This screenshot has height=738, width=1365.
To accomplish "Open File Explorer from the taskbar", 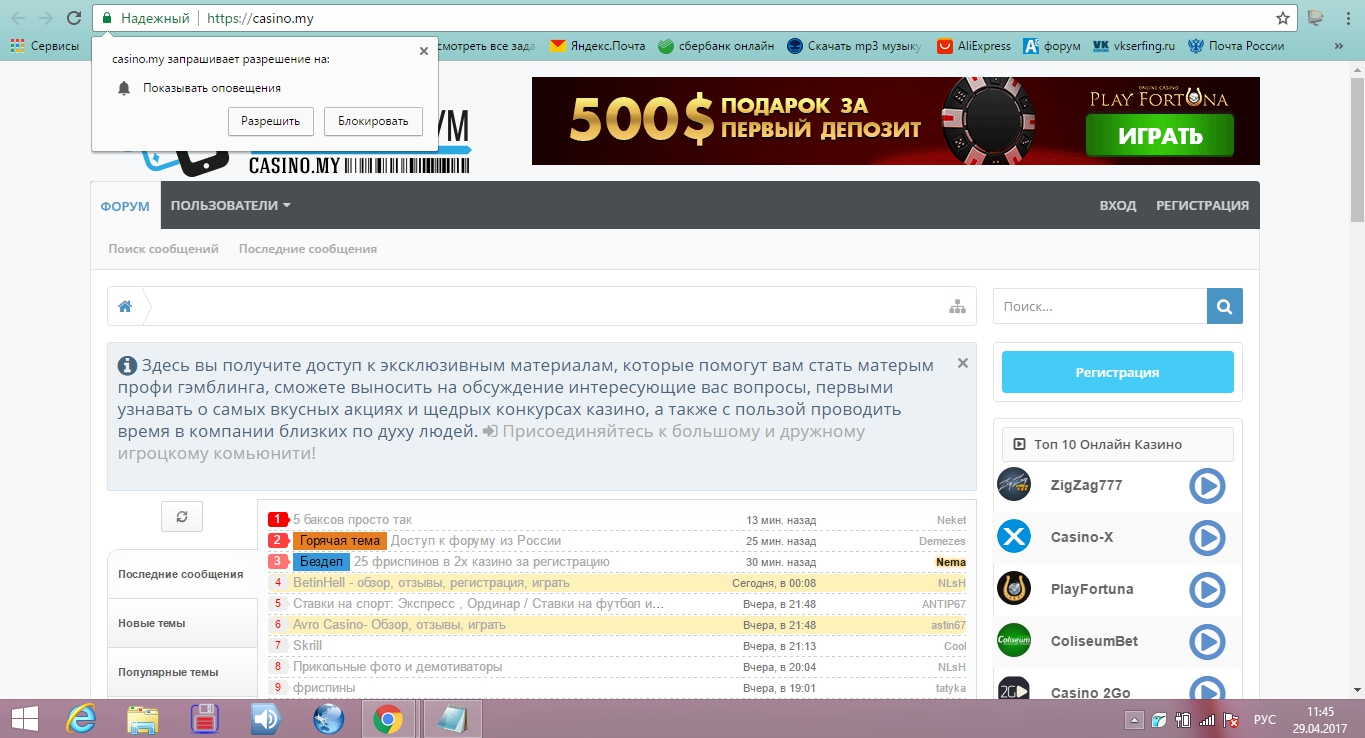I will pyautogui.click(x=143, y=719).
